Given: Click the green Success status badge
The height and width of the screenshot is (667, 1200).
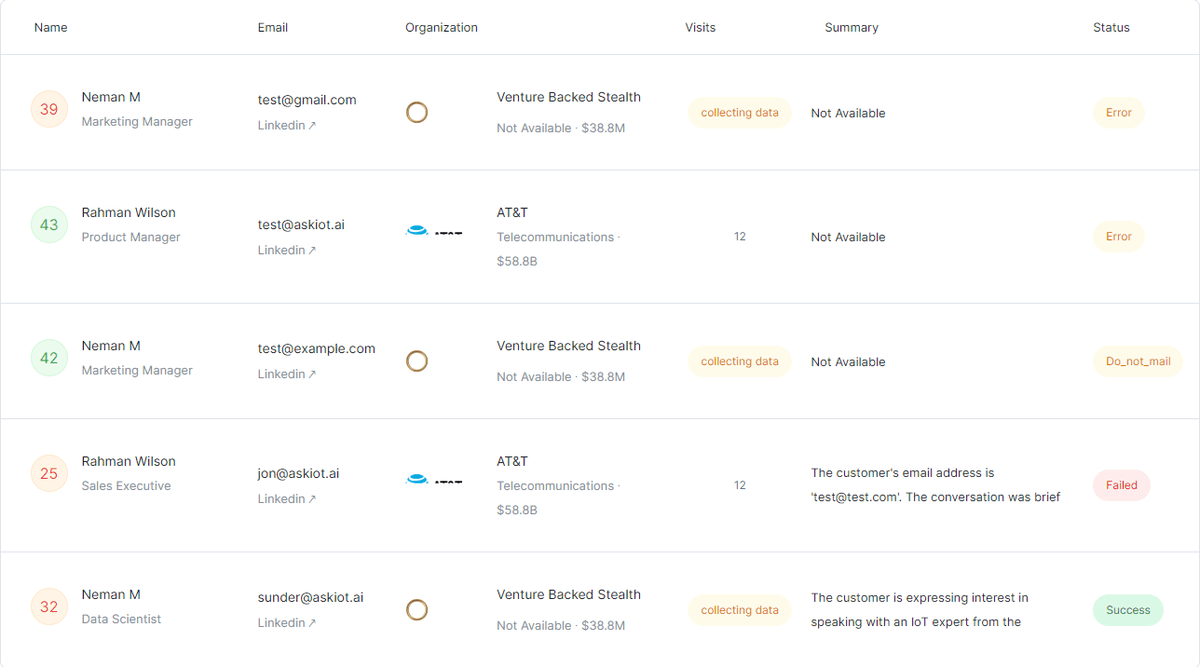Looking at the screenshot, I should 1128,610.
